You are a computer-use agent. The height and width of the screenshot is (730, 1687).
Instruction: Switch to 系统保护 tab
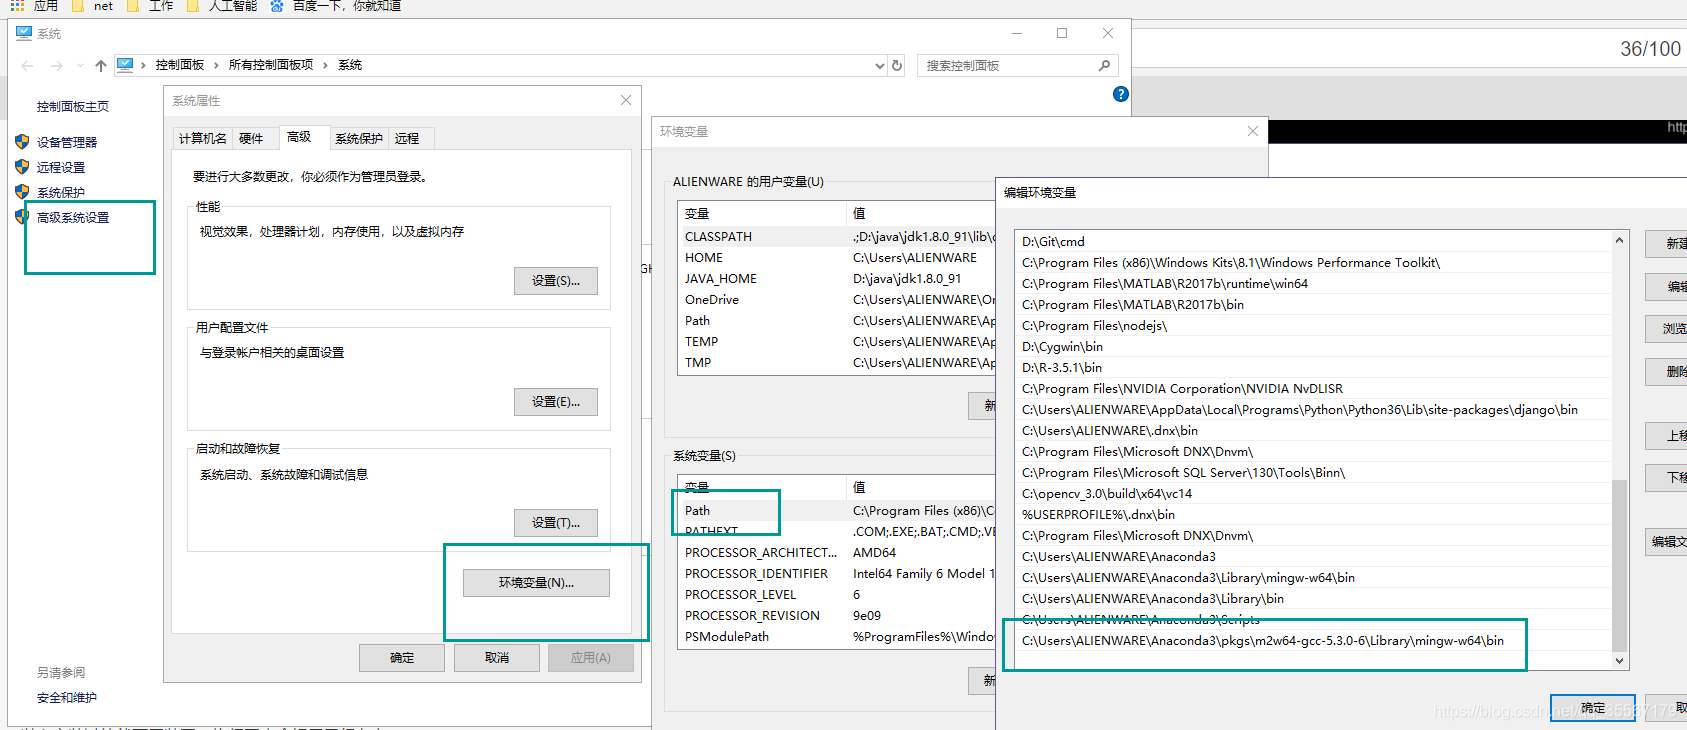tap(359, 139)
